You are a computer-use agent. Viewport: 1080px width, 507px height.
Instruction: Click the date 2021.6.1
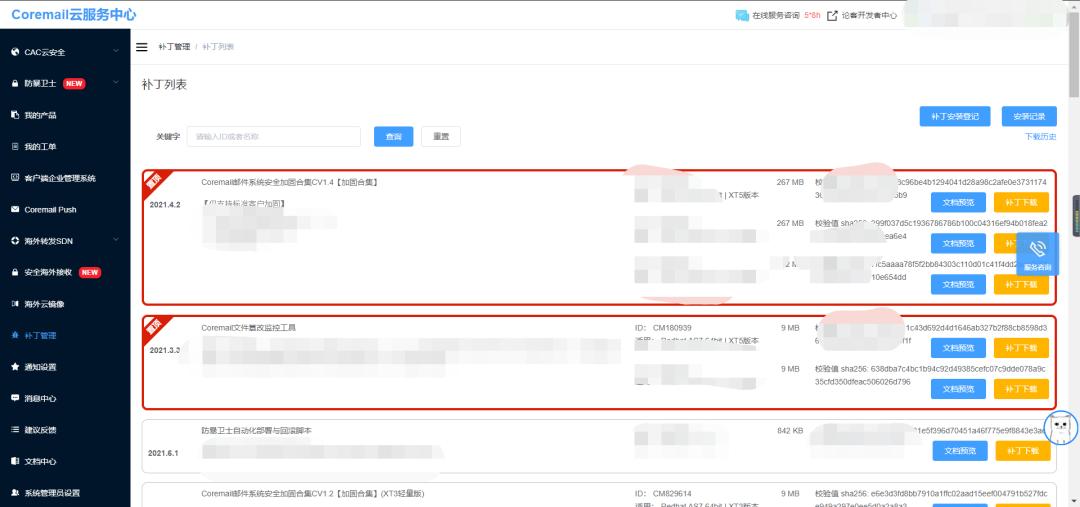(x=163, y=453)
